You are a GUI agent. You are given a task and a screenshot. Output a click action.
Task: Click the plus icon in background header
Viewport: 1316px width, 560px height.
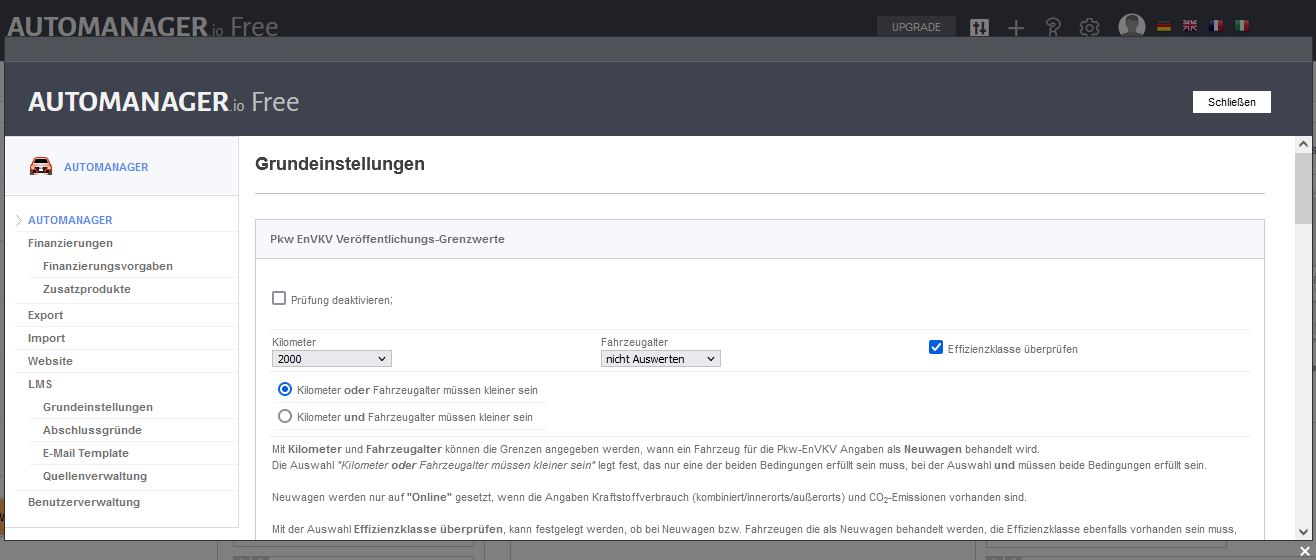pyautogui.click(x=1016, y=27)
